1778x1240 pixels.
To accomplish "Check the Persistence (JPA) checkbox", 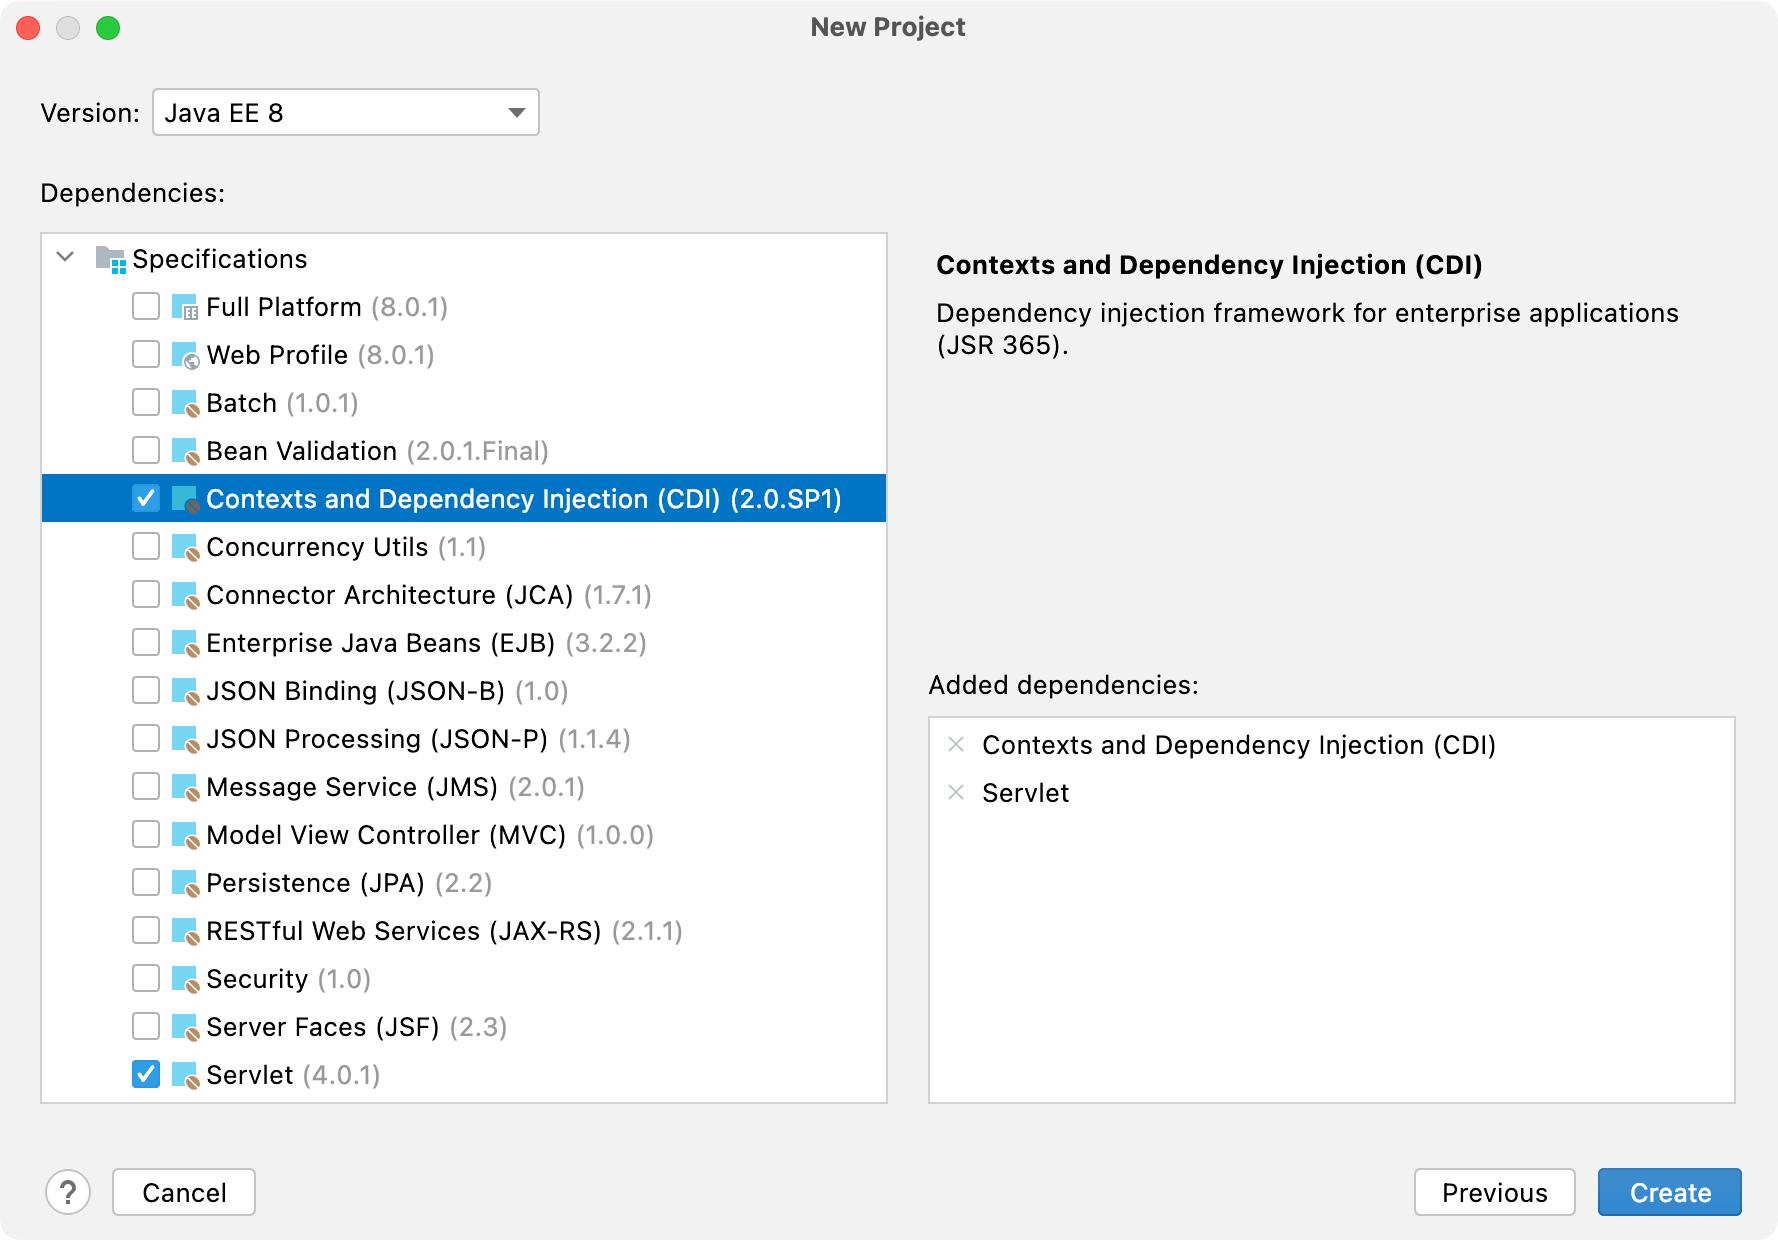I will [x=145, y=882].
